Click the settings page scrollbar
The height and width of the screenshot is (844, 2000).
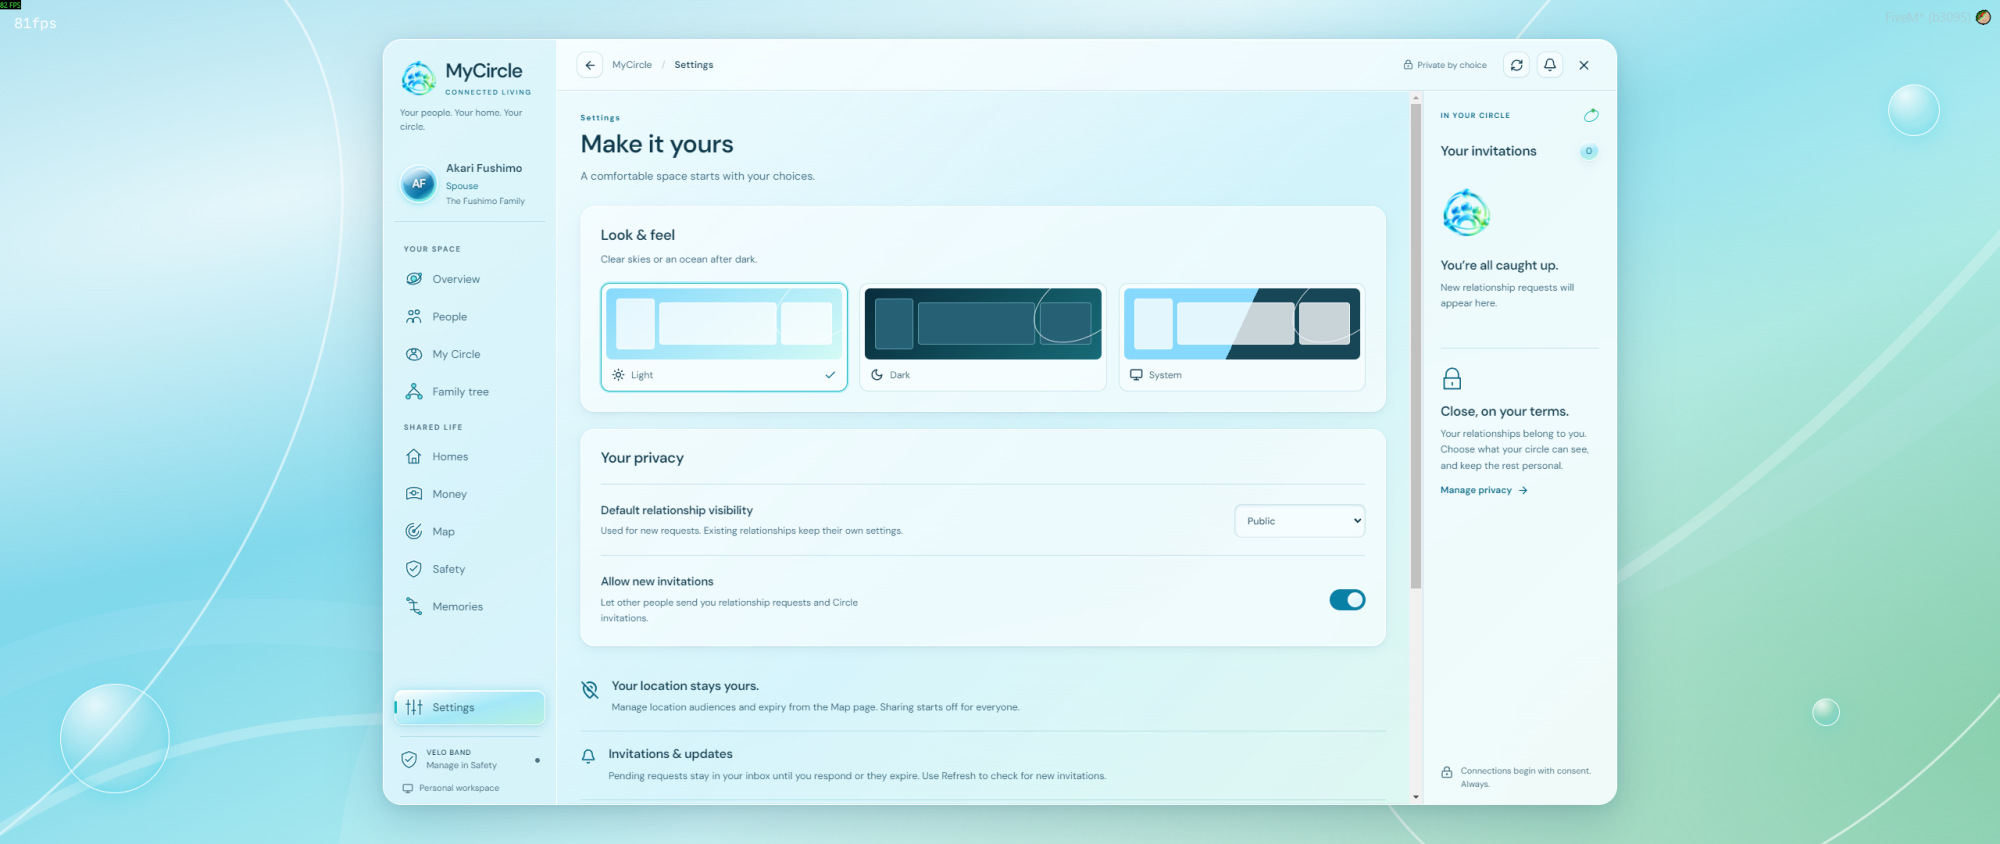point(1416,346)
